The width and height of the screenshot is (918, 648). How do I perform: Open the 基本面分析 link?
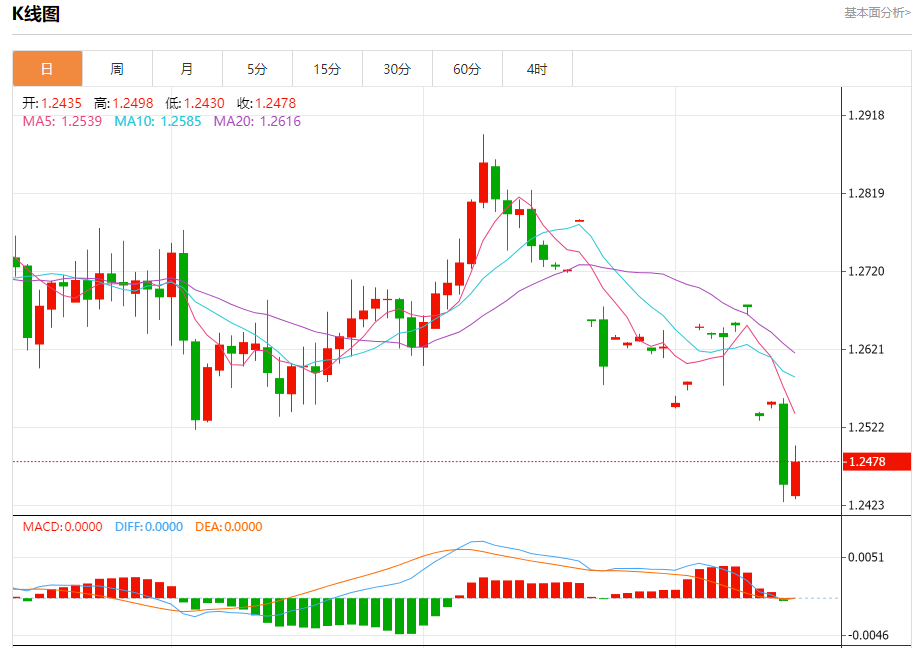click(x=877, y=13)
